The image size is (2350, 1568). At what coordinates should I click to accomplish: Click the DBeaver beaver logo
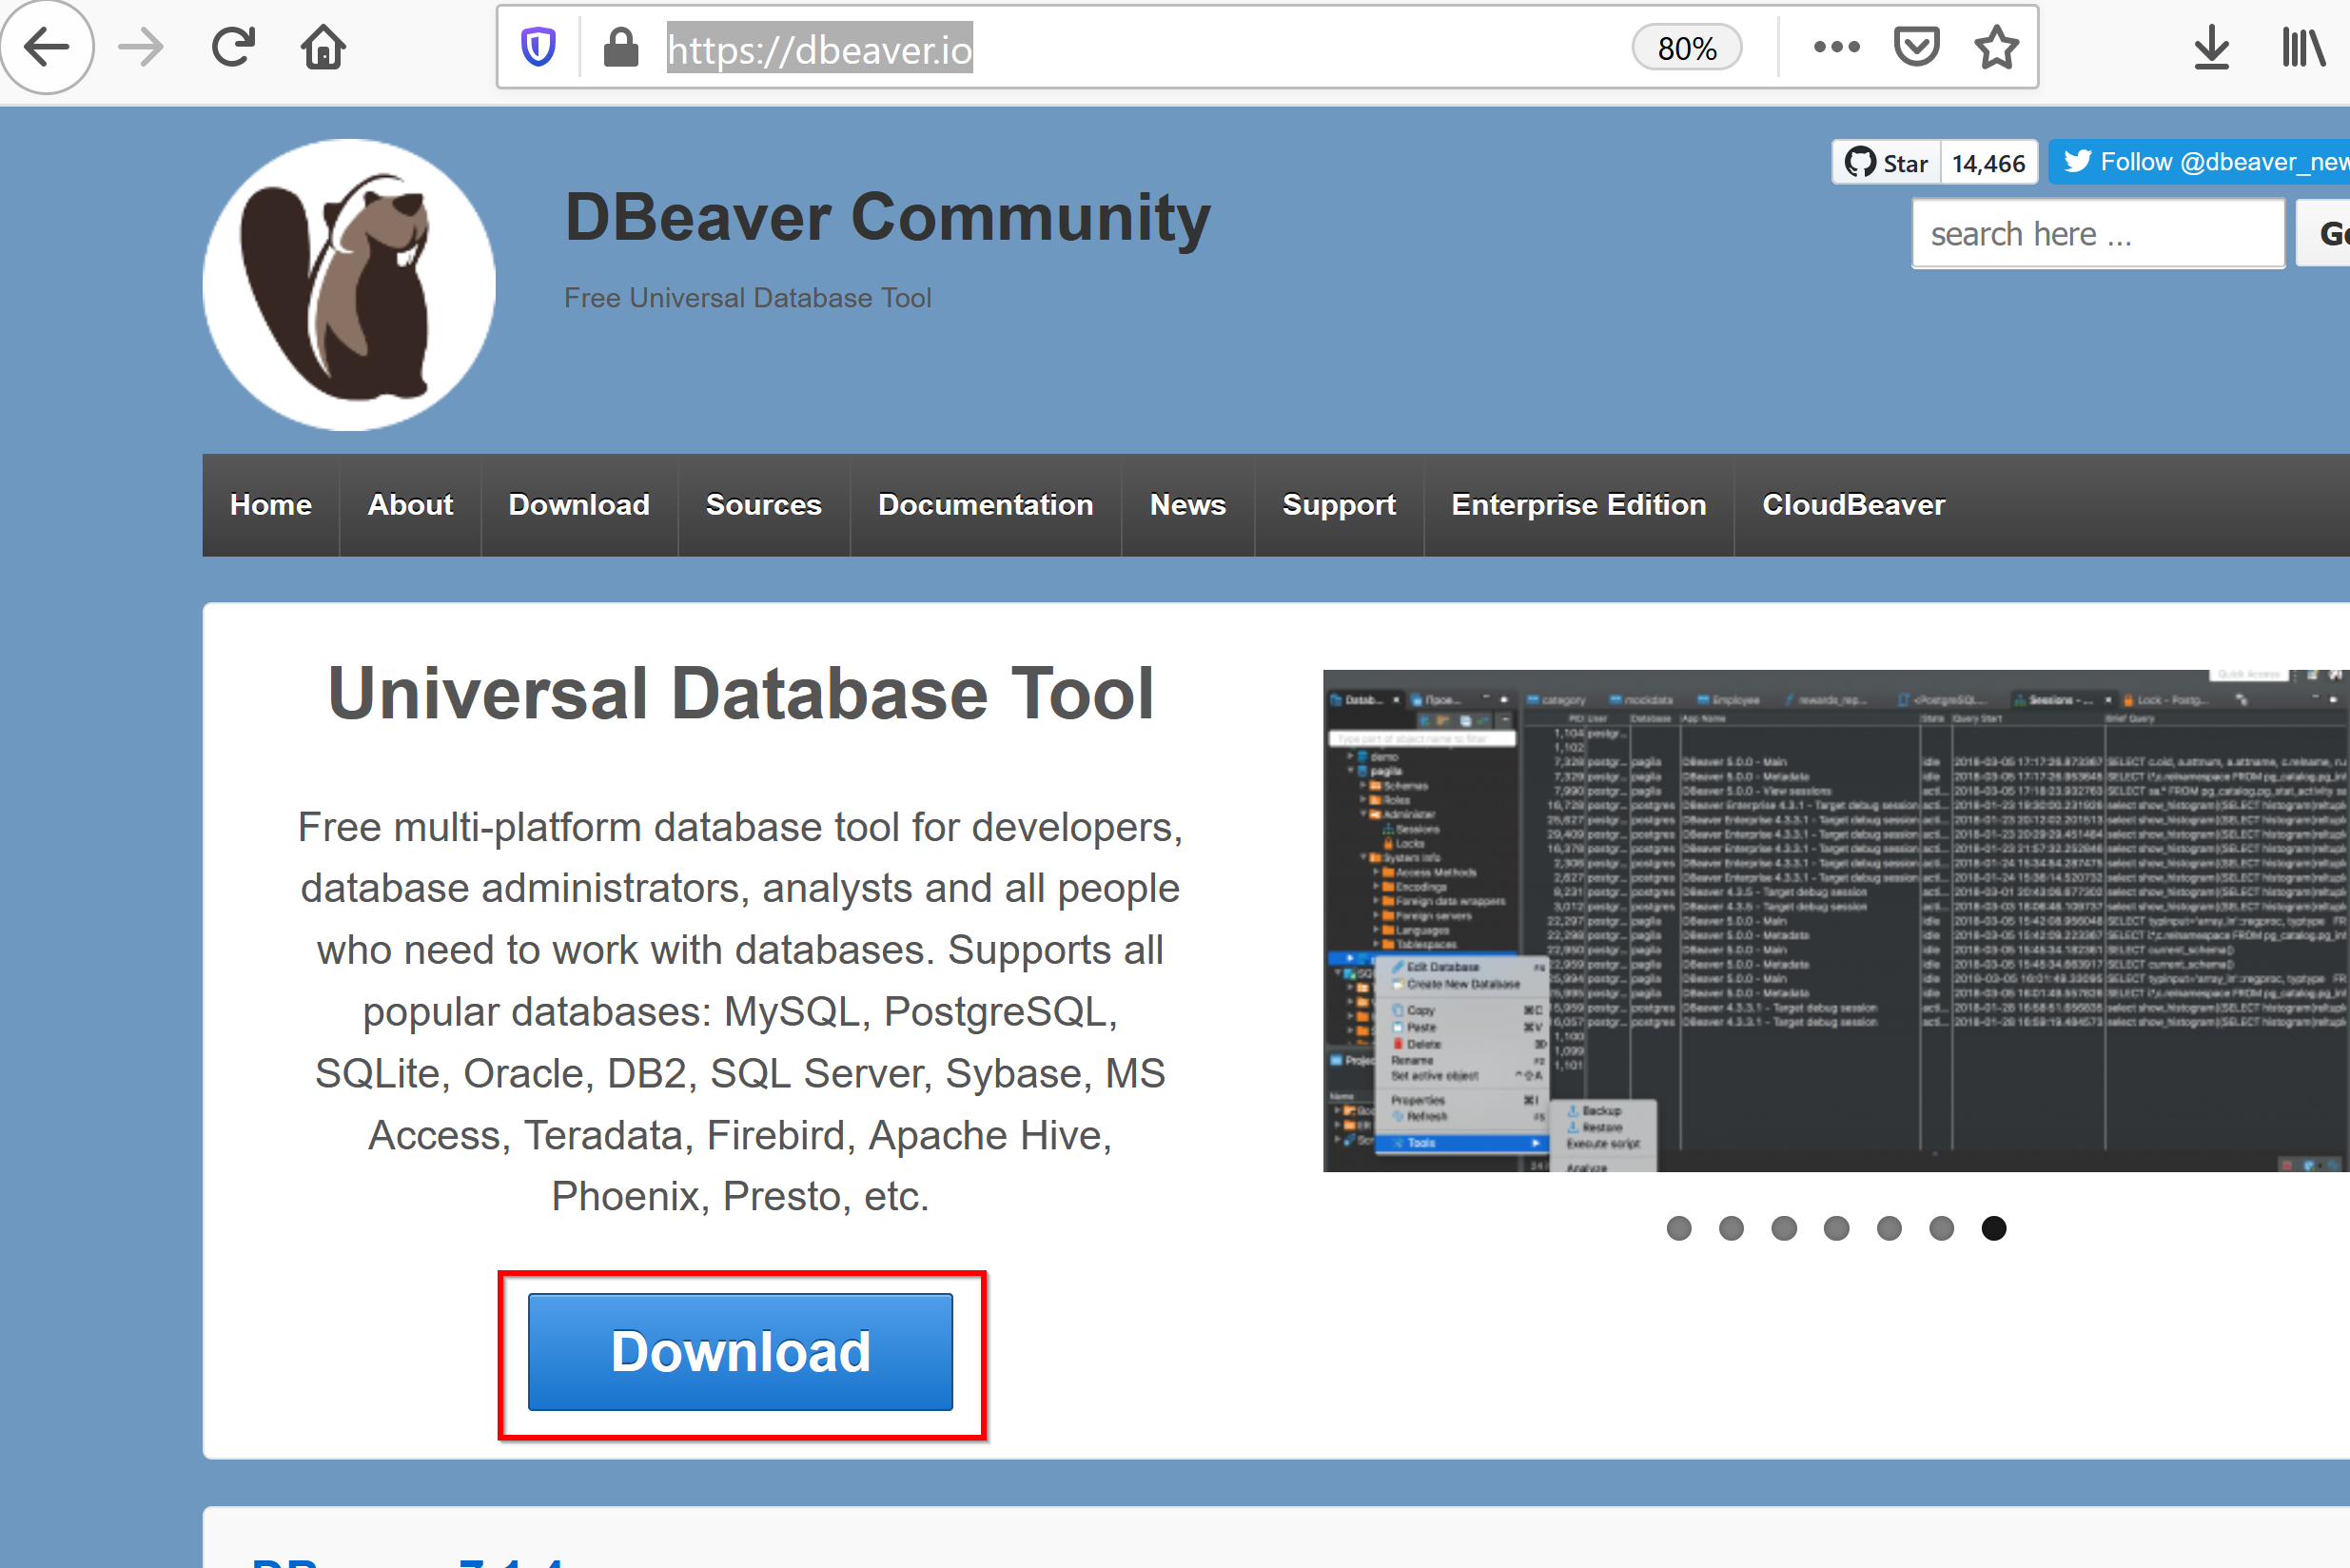coord(349,285)
